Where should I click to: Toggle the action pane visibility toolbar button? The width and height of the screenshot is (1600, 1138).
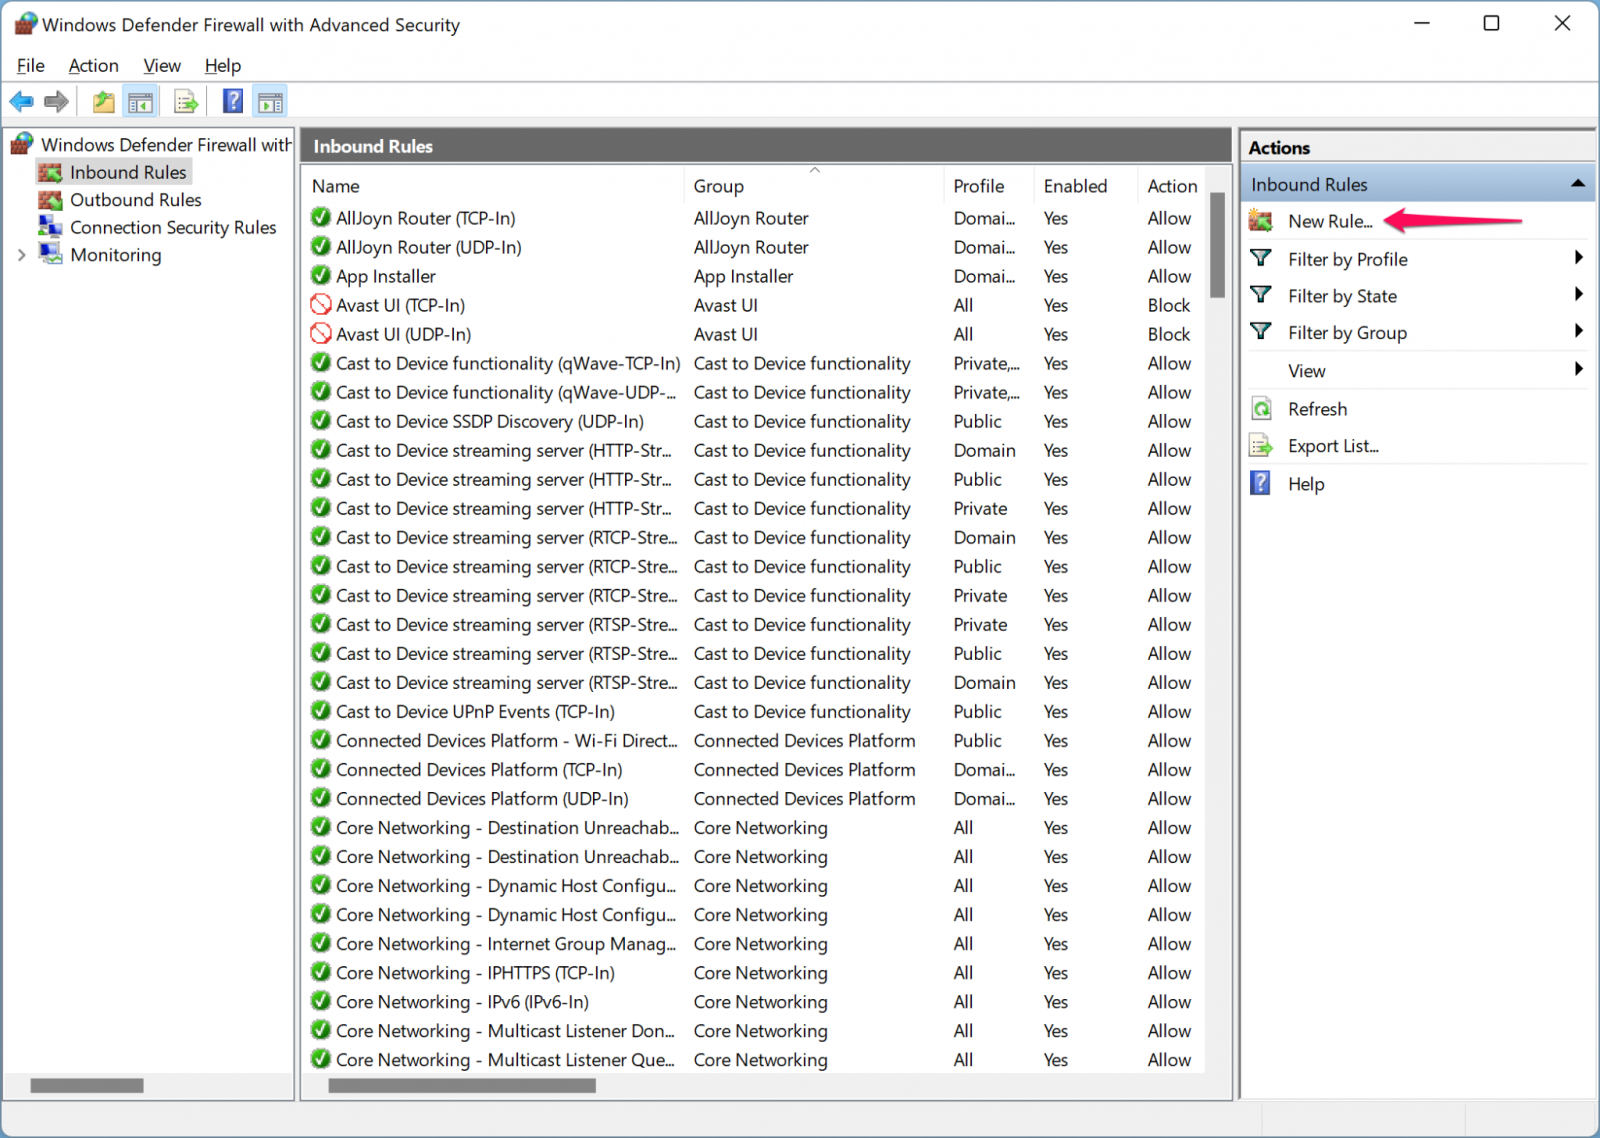click(269, 101)
